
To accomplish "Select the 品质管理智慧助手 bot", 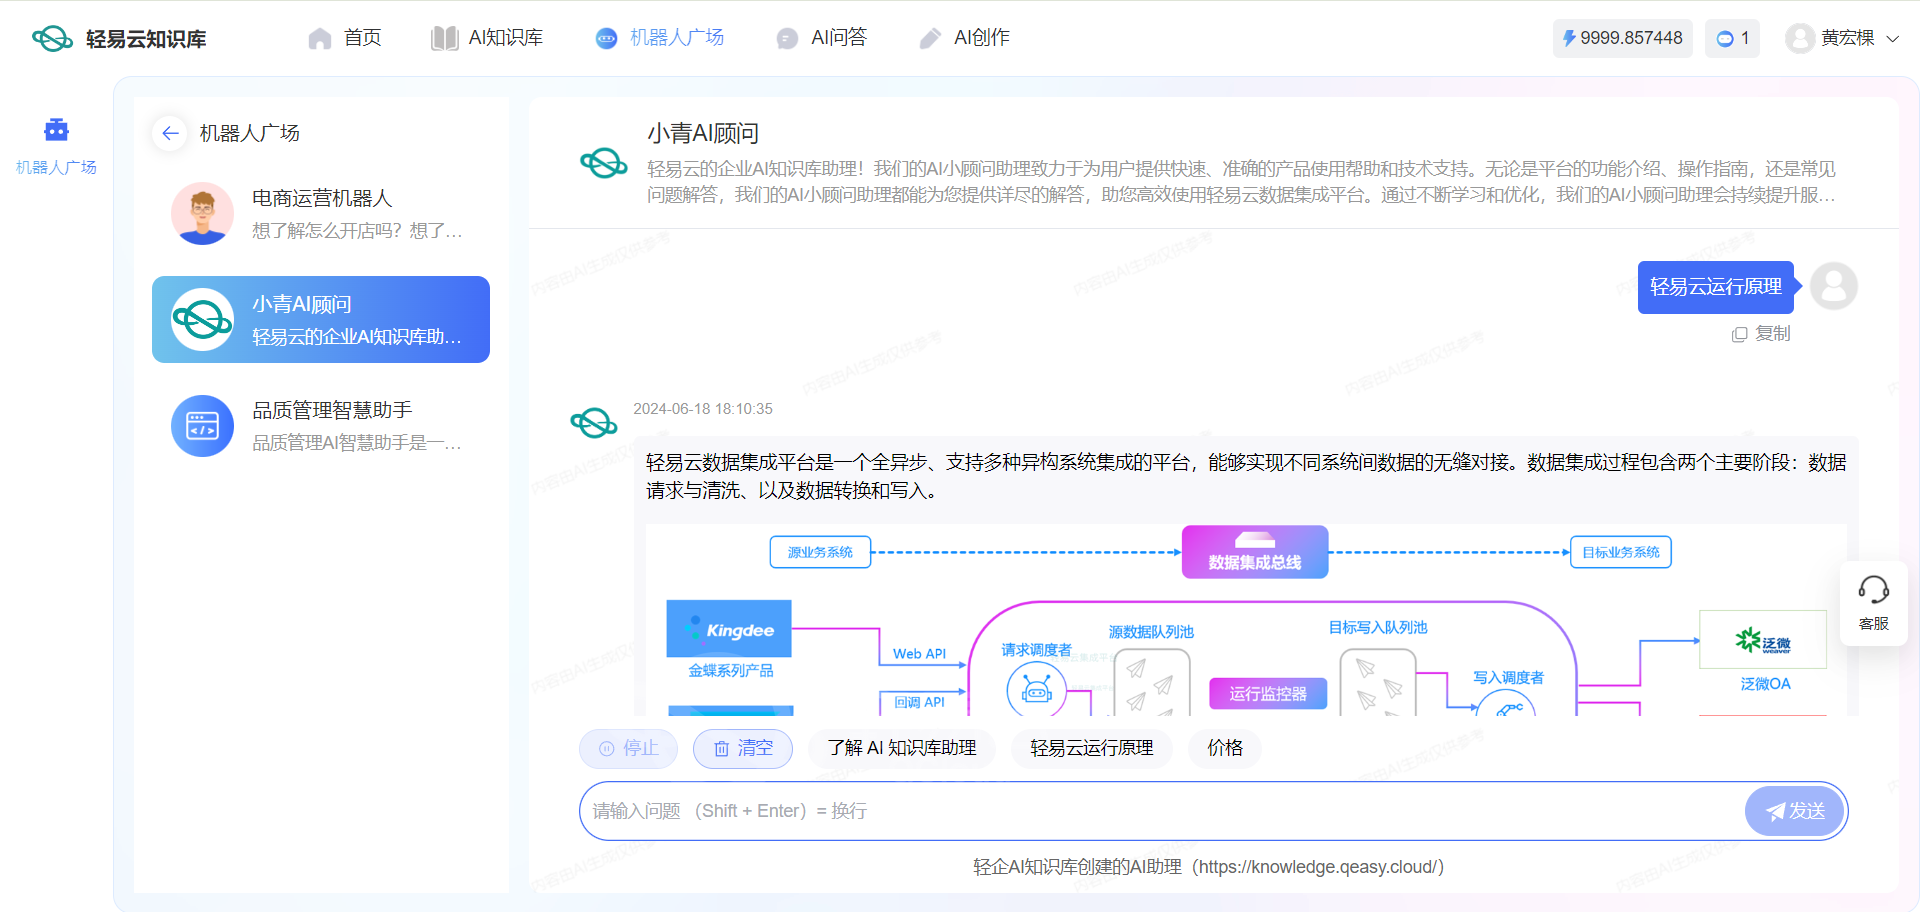I will coord(321,426).
